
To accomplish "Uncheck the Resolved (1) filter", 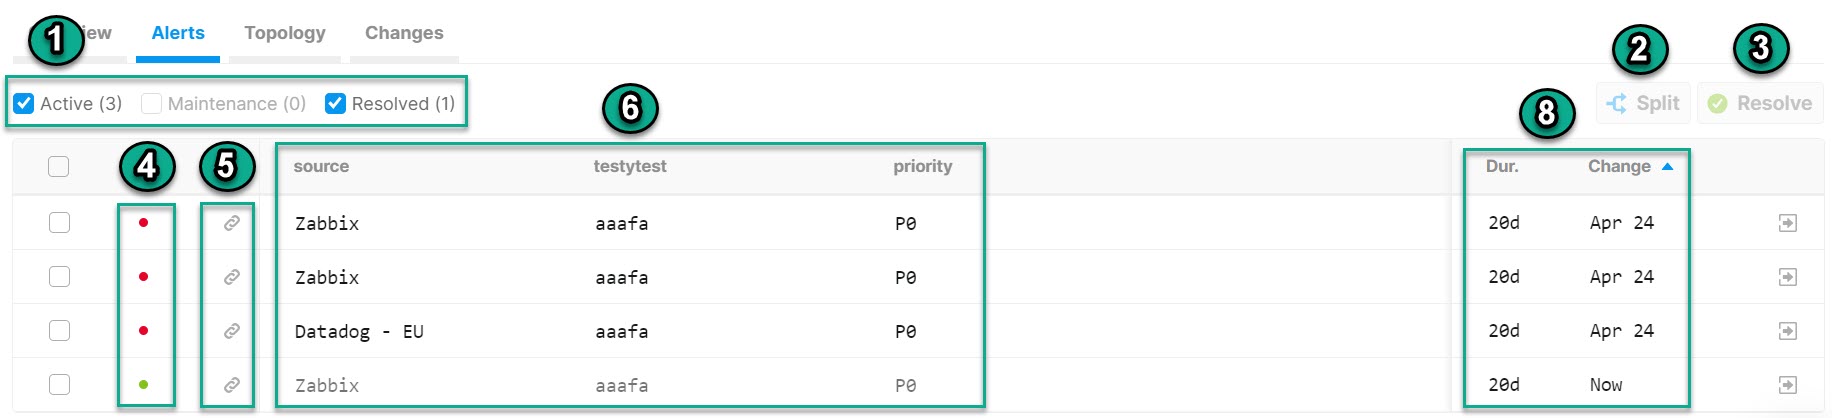I will (x=336, y=104).
